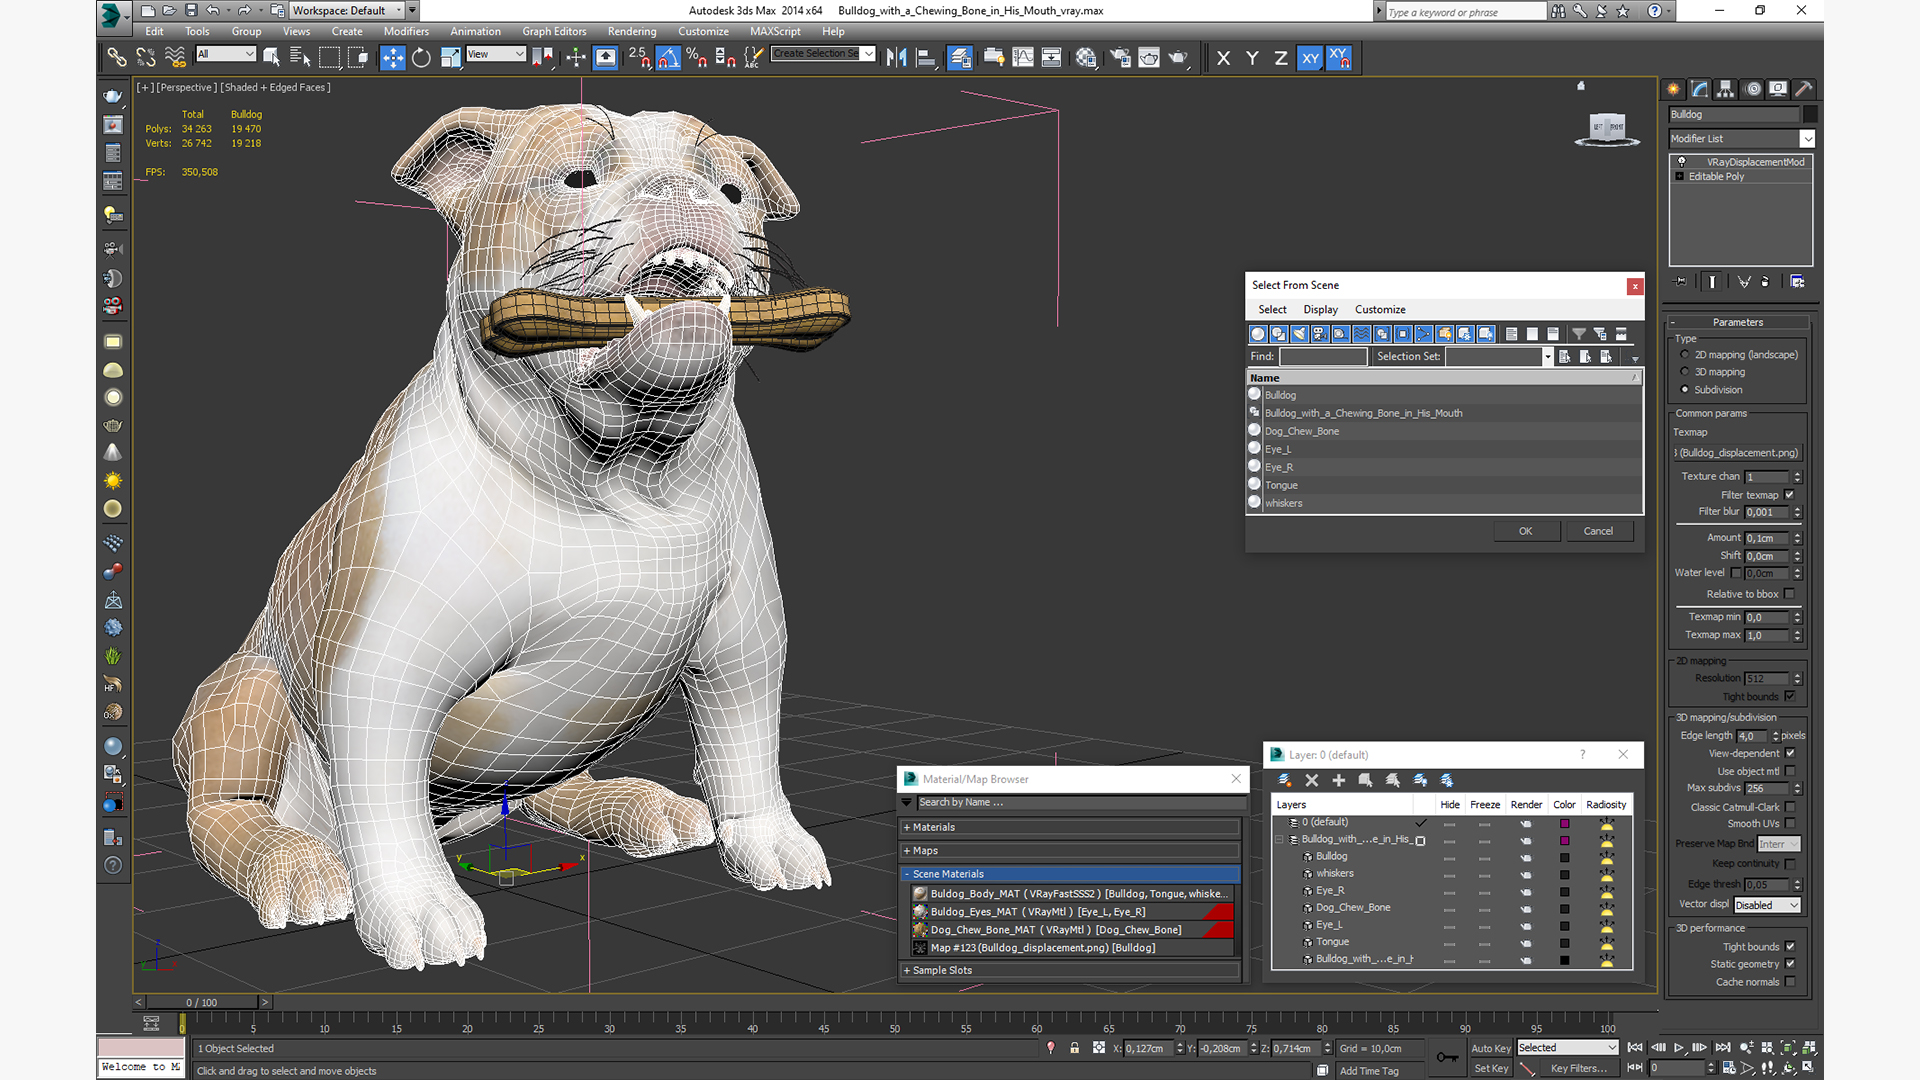Toggle the Angle Snap icon
Image resolution: width=1920 pixels, height=1080 pixels.
click(668, 58)
